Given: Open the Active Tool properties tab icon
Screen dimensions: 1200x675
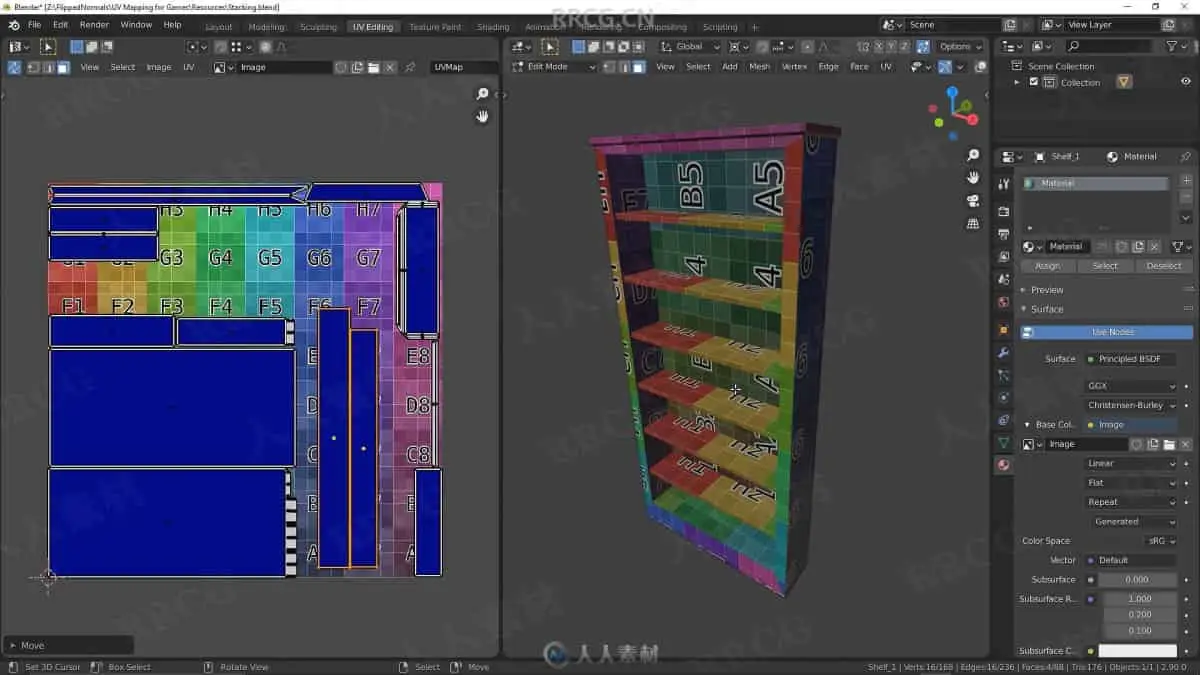Looking at the screenshot, I should tap(1004, 185).
